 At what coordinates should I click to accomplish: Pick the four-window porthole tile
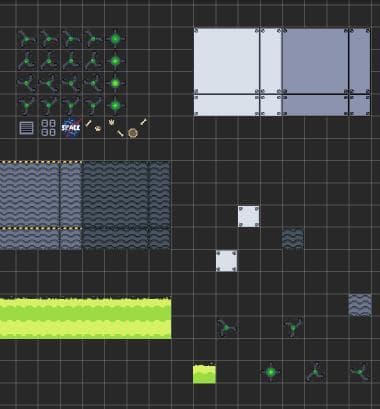coord(48,128)
